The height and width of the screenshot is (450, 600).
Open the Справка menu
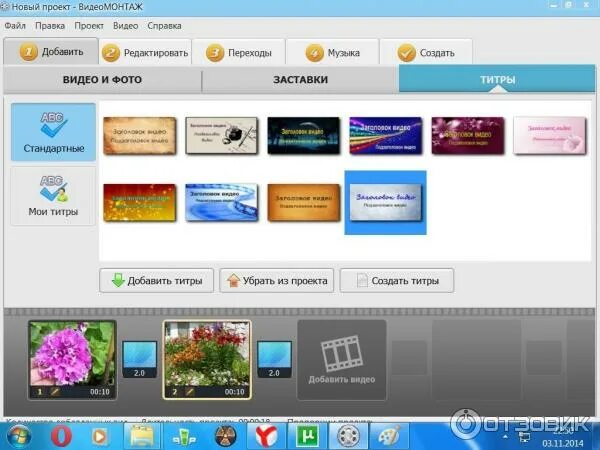164,26
